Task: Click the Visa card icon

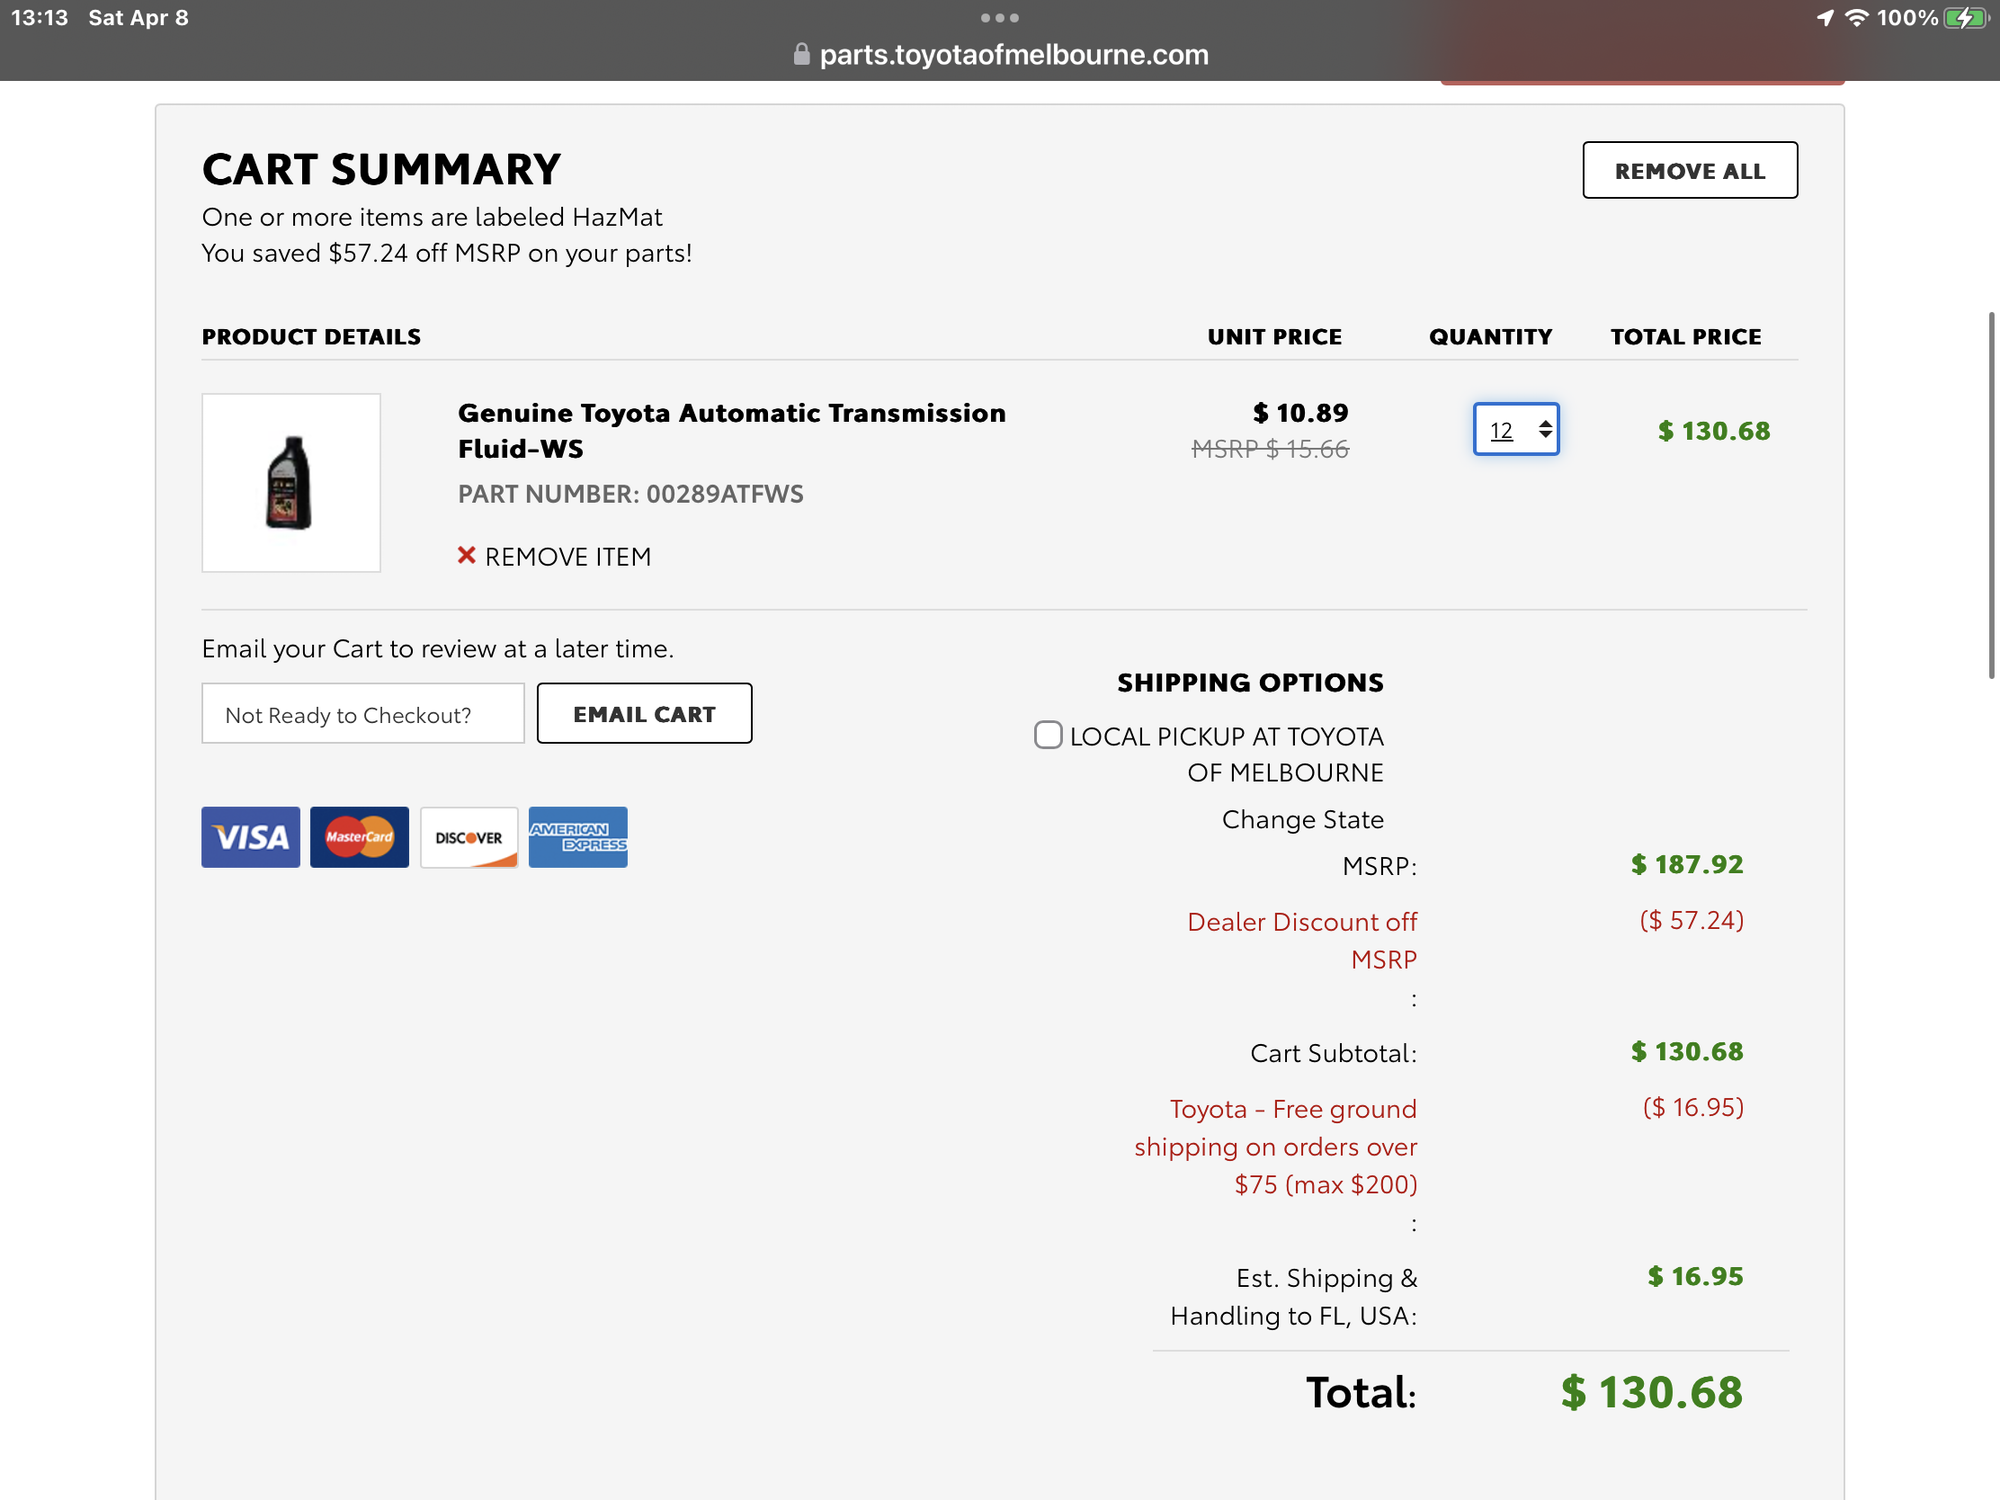Action: click(250, 837)
